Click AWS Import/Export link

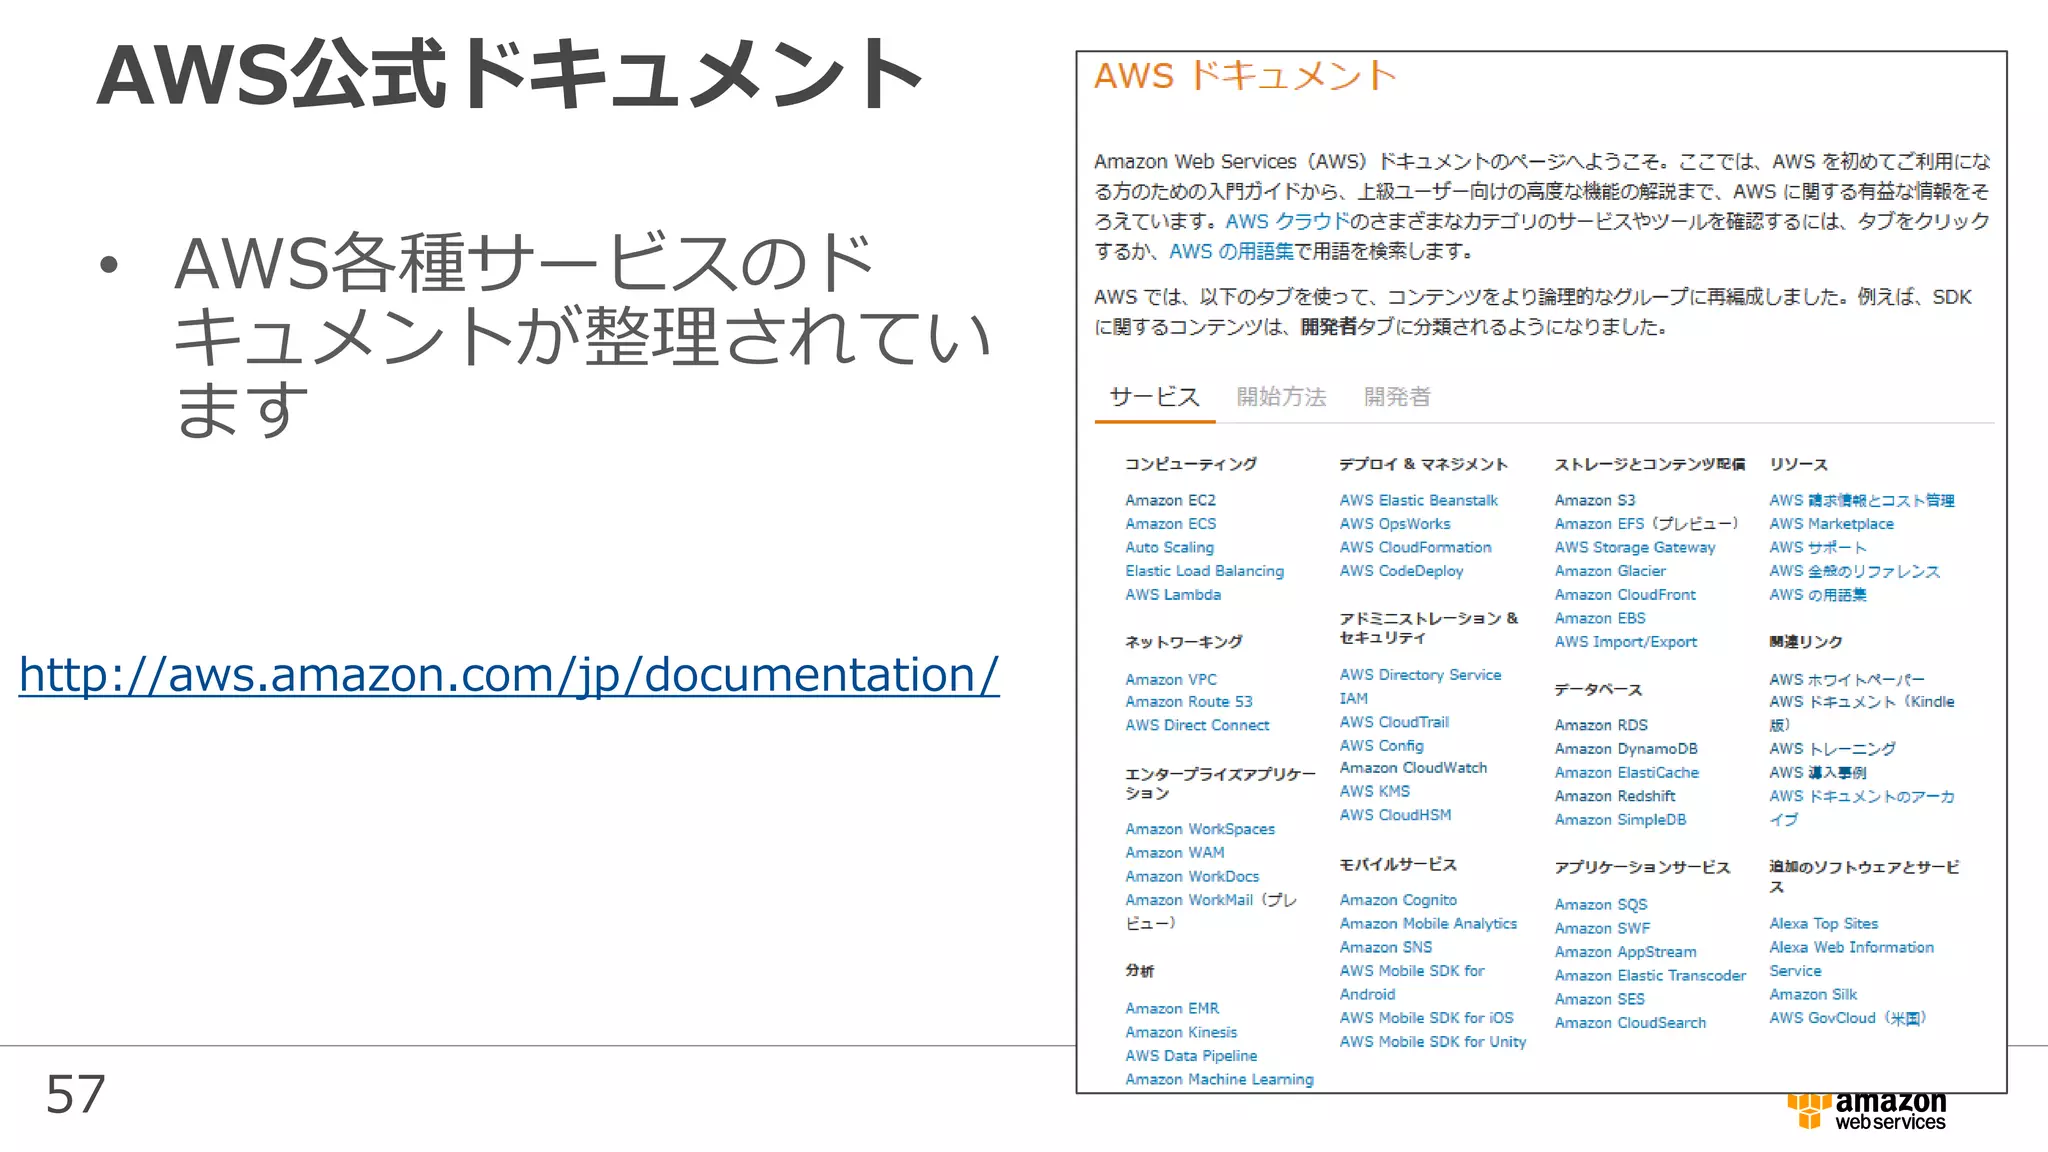1626,642
